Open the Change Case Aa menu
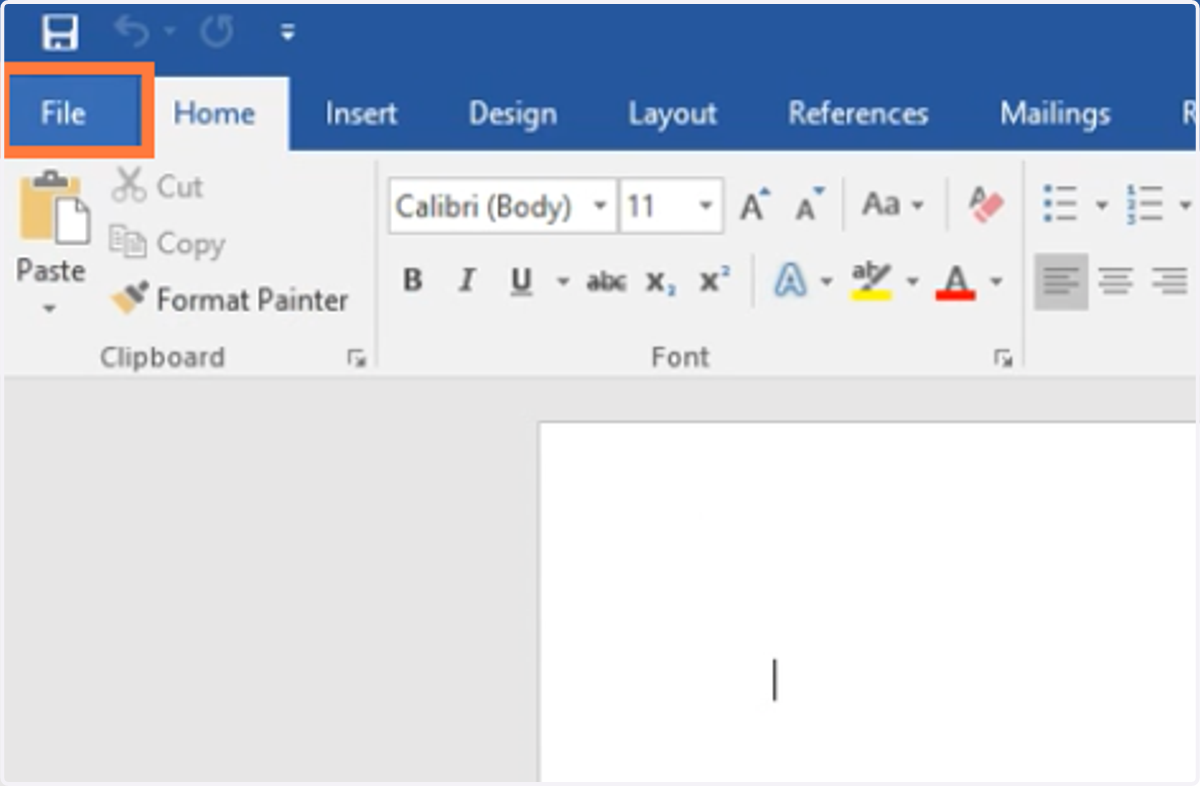This screenshot has height=786, width=1200. tap(893, 205)
